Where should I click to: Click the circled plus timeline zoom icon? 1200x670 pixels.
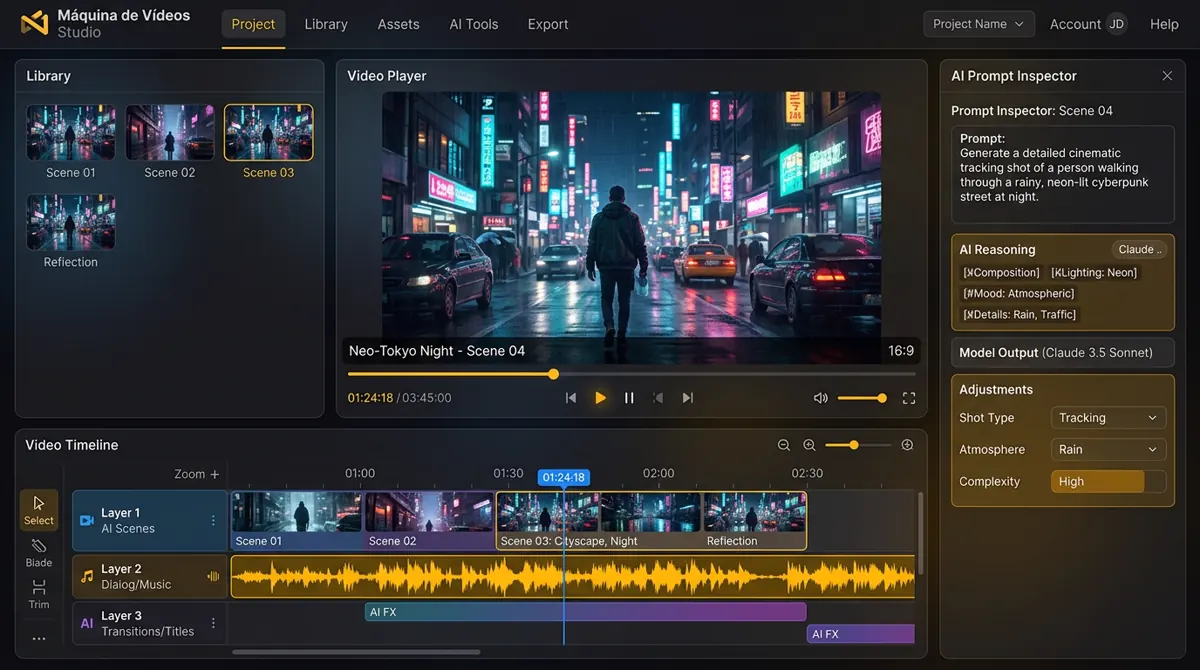tap(907, 445)
